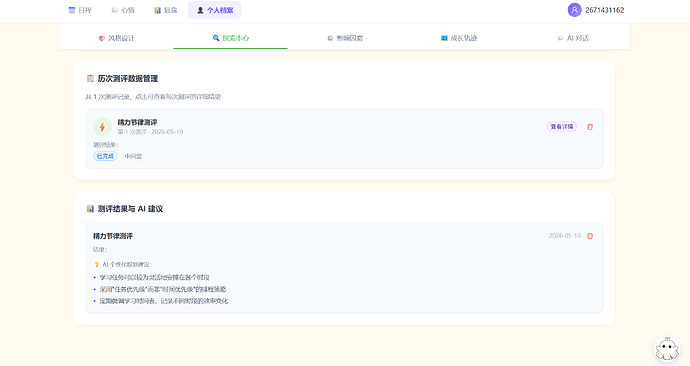Click the suggestion starting with 定期微调学习时间表
The width and height of the screenshot is (690, 366).
(x=164, y=301)
